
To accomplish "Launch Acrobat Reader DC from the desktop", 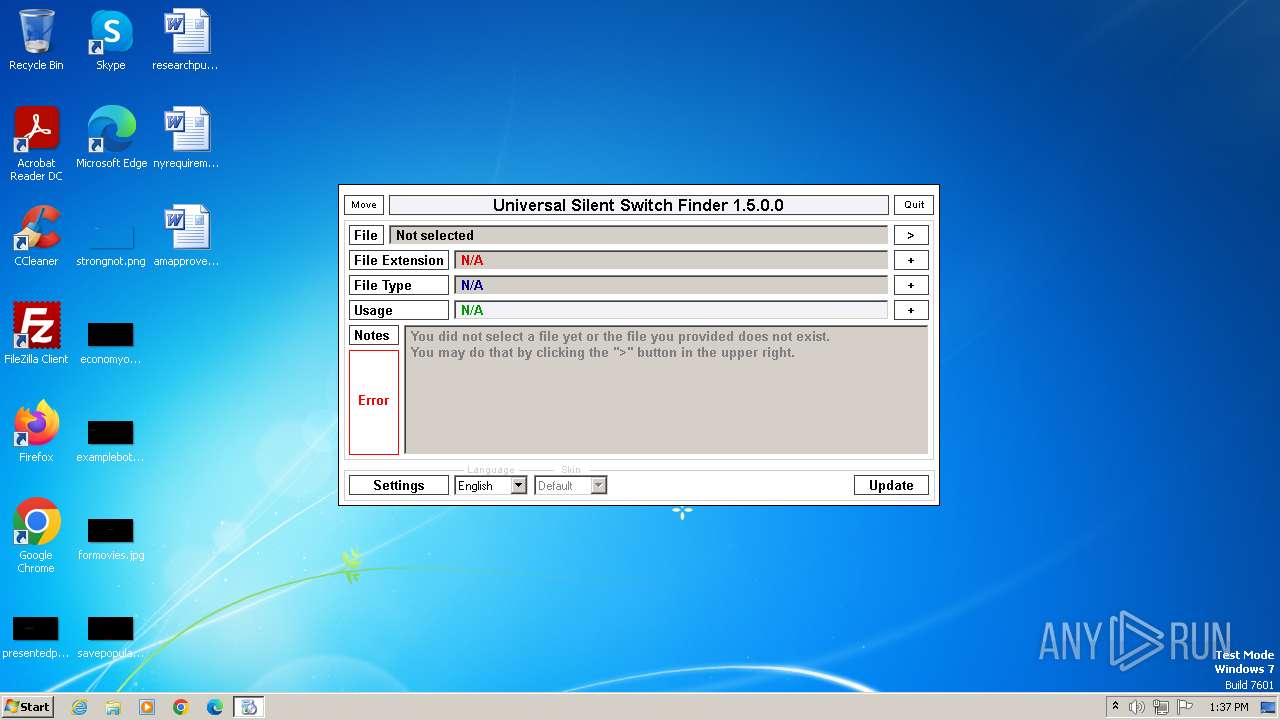I will click(x=36, y=143).
